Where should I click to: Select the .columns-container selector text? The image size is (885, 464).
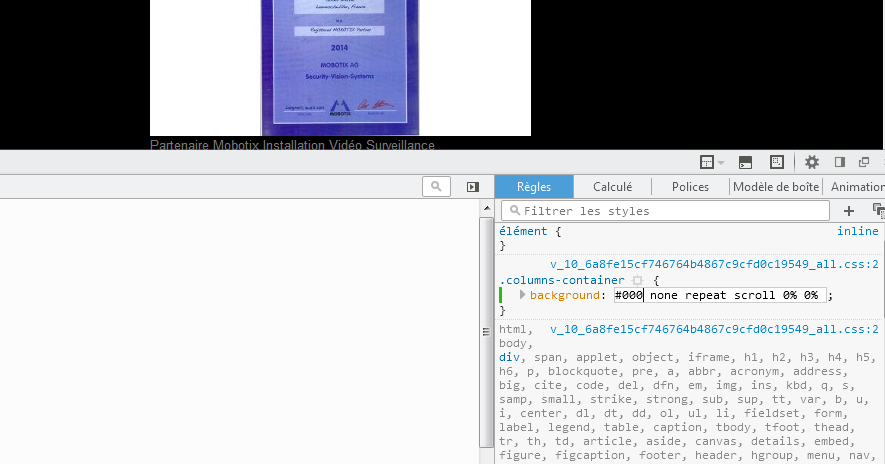(562, 280)
